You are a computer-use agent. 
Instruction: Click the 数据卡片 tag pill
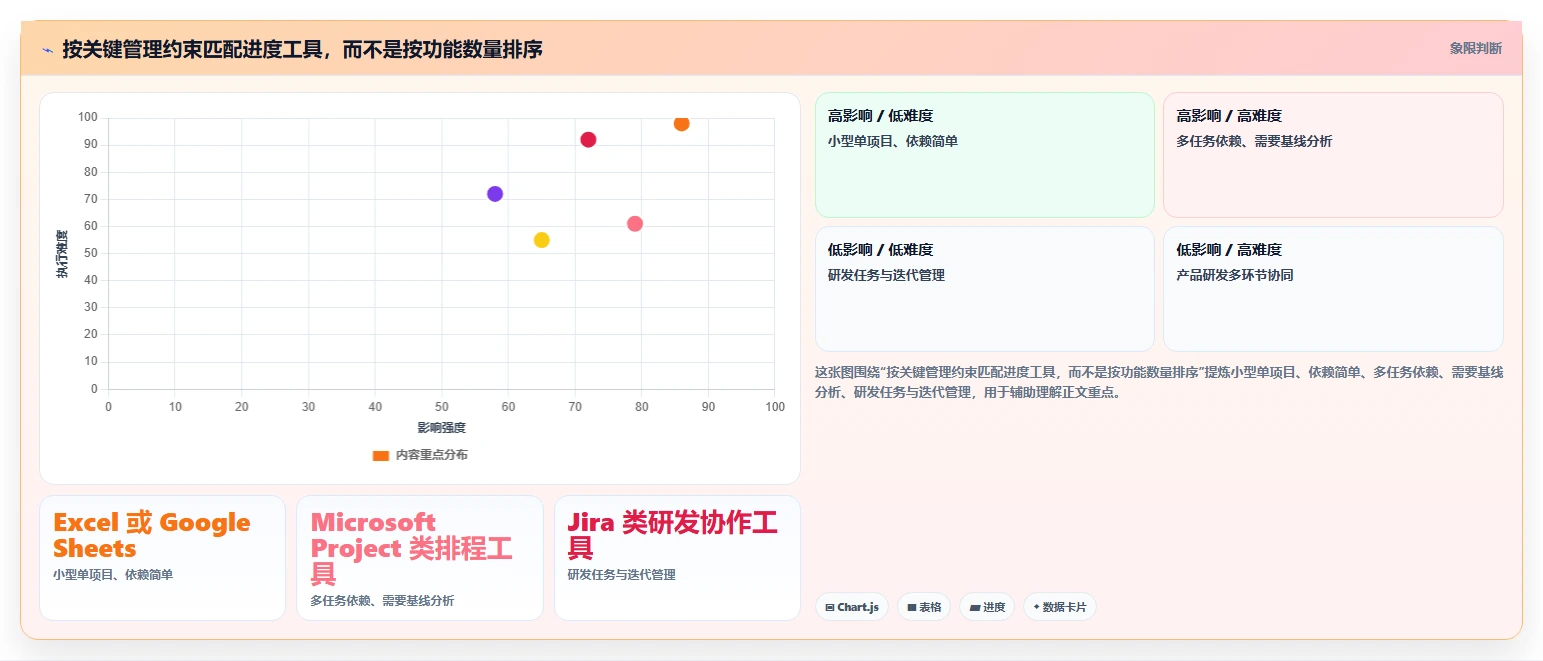[x=1060, y=607]
